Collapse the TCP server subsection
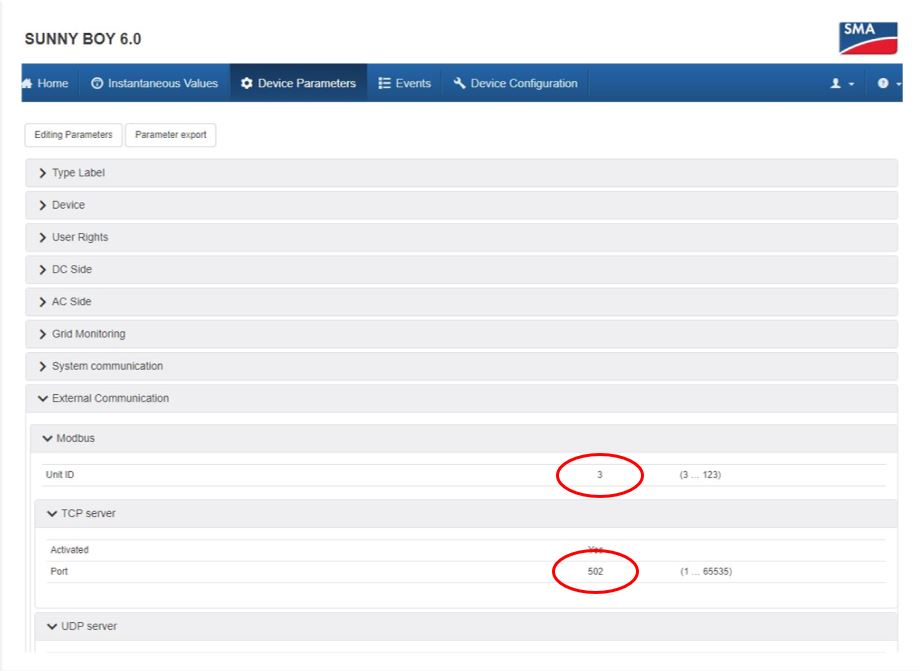 coord(466,514)
